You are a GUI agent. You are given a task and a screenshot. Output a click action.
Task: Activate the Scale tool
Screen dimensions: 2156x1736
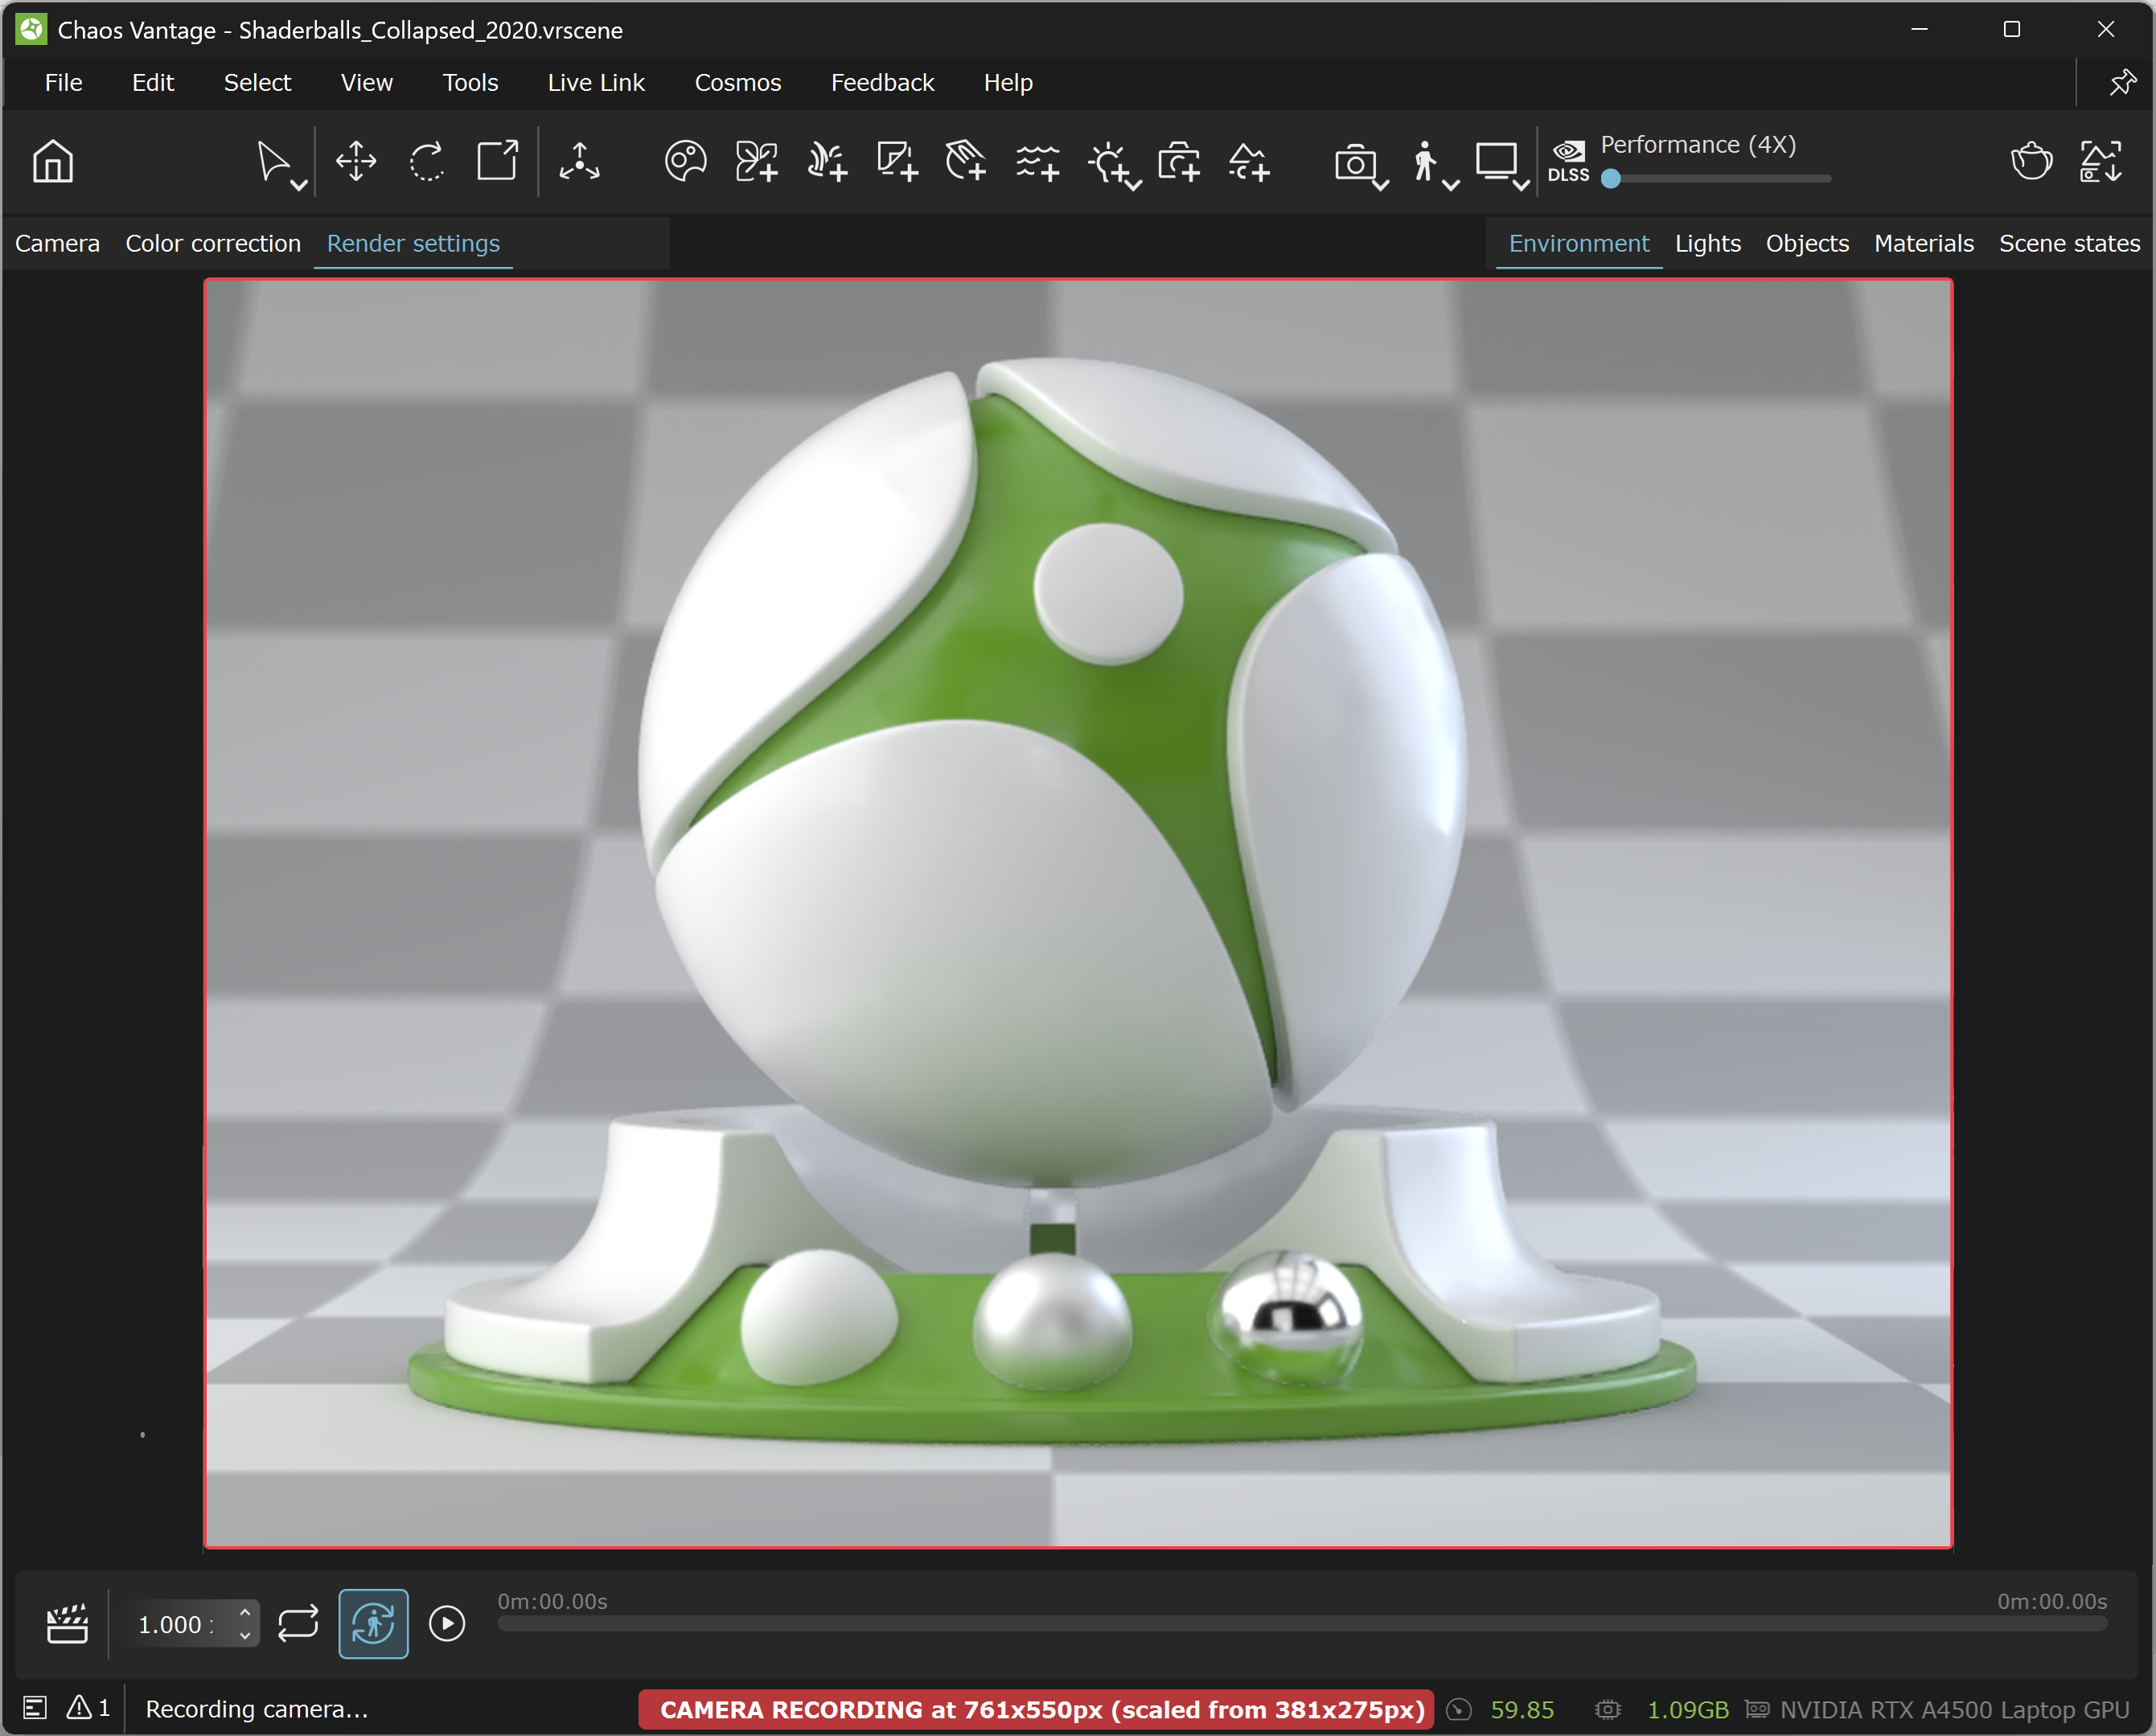[x=497, y=161]
